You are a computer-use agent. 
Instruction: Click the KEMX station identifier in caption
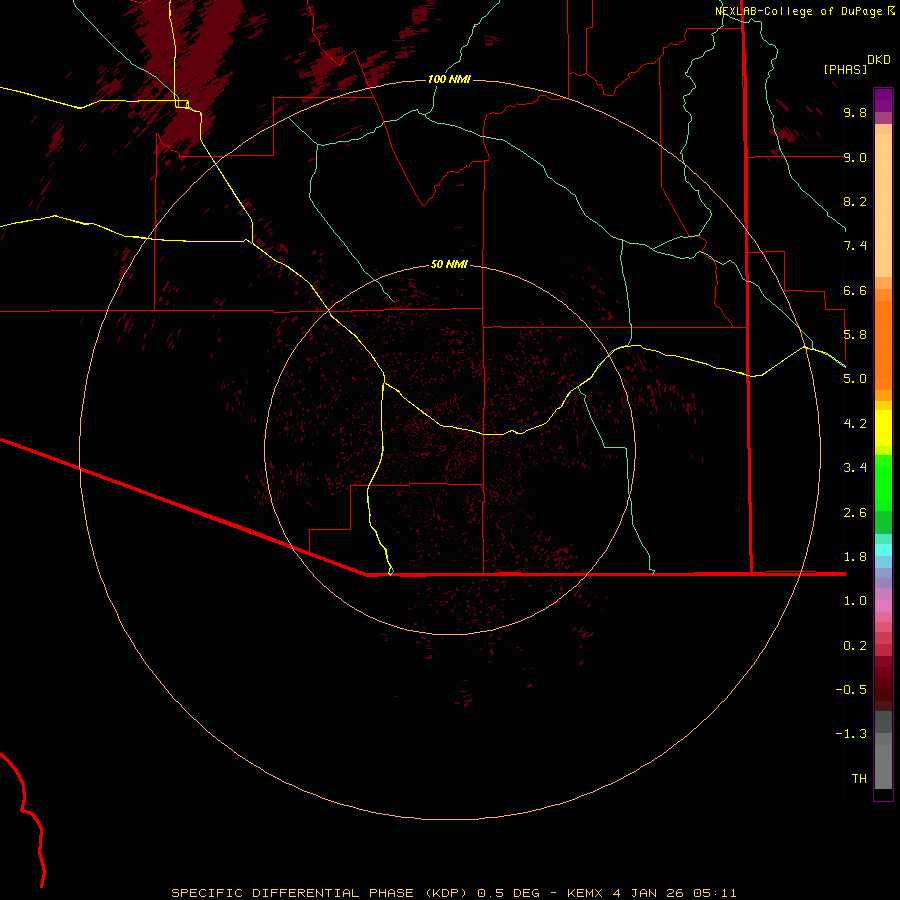point(584,893)
